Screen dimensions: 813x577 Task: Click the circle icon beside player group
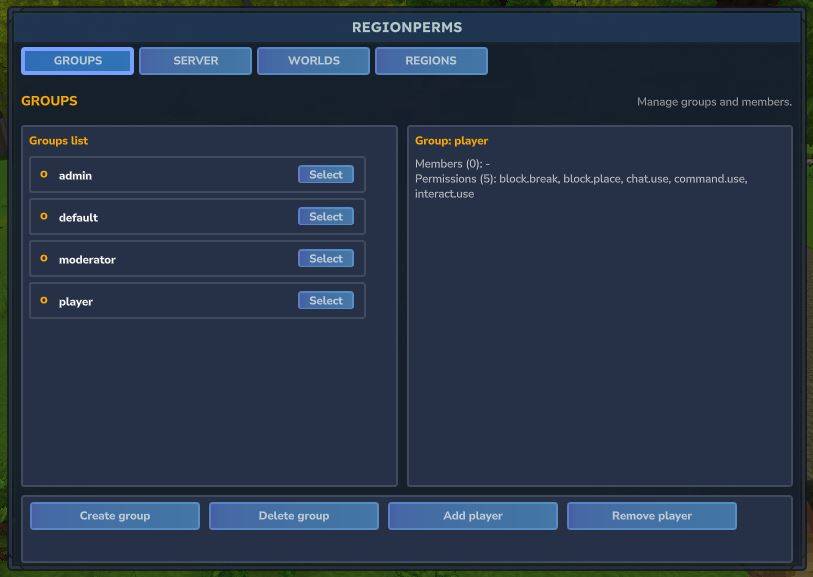coord(44,301)
